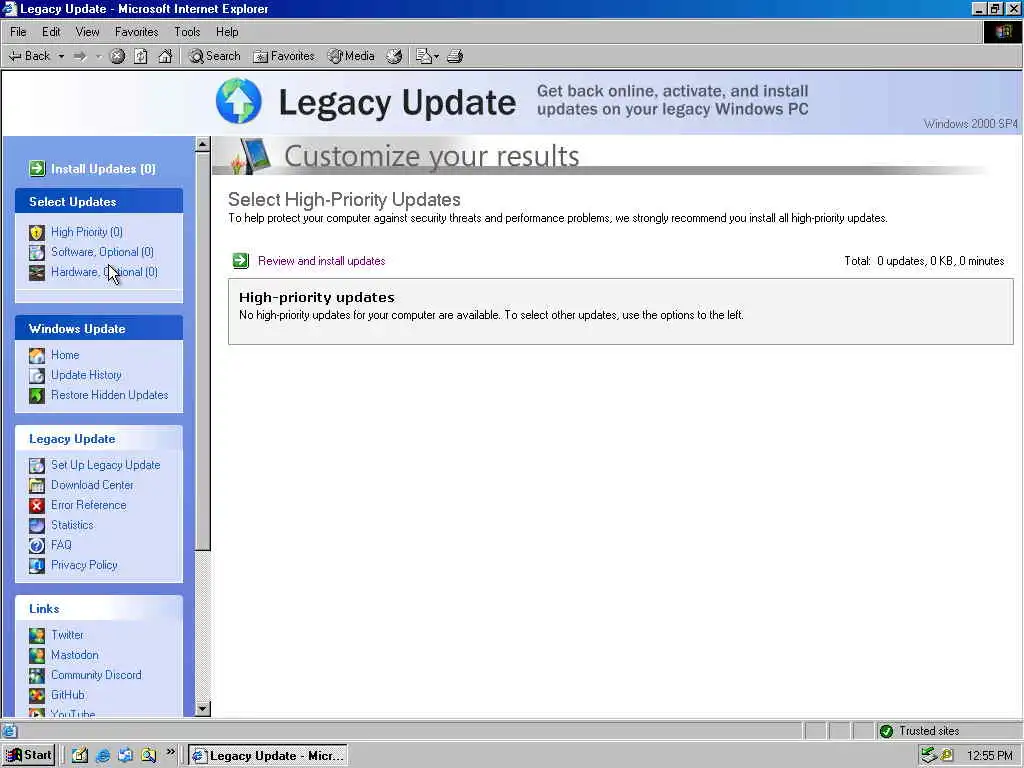Click the Home toolbar icon

[165, 56]
